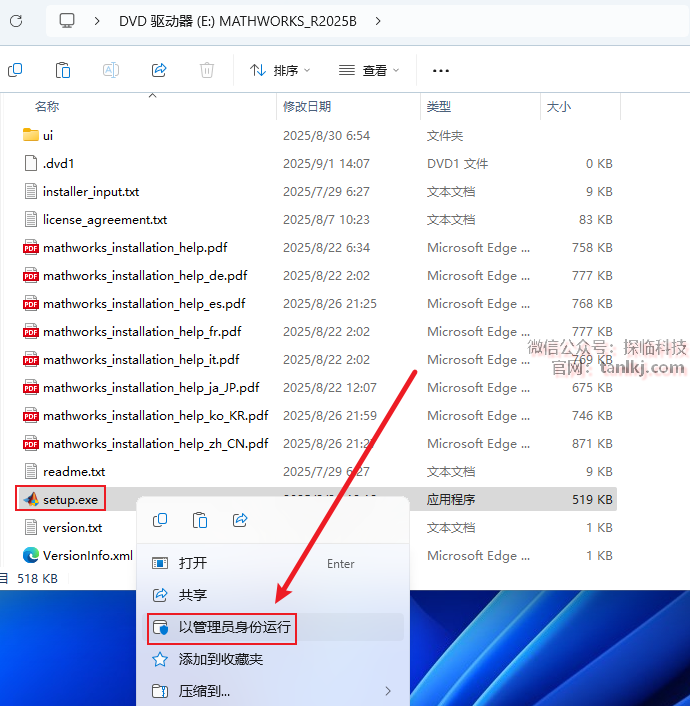Click the 文件夹 type cell for ui
690x706 pixels.
445,136
